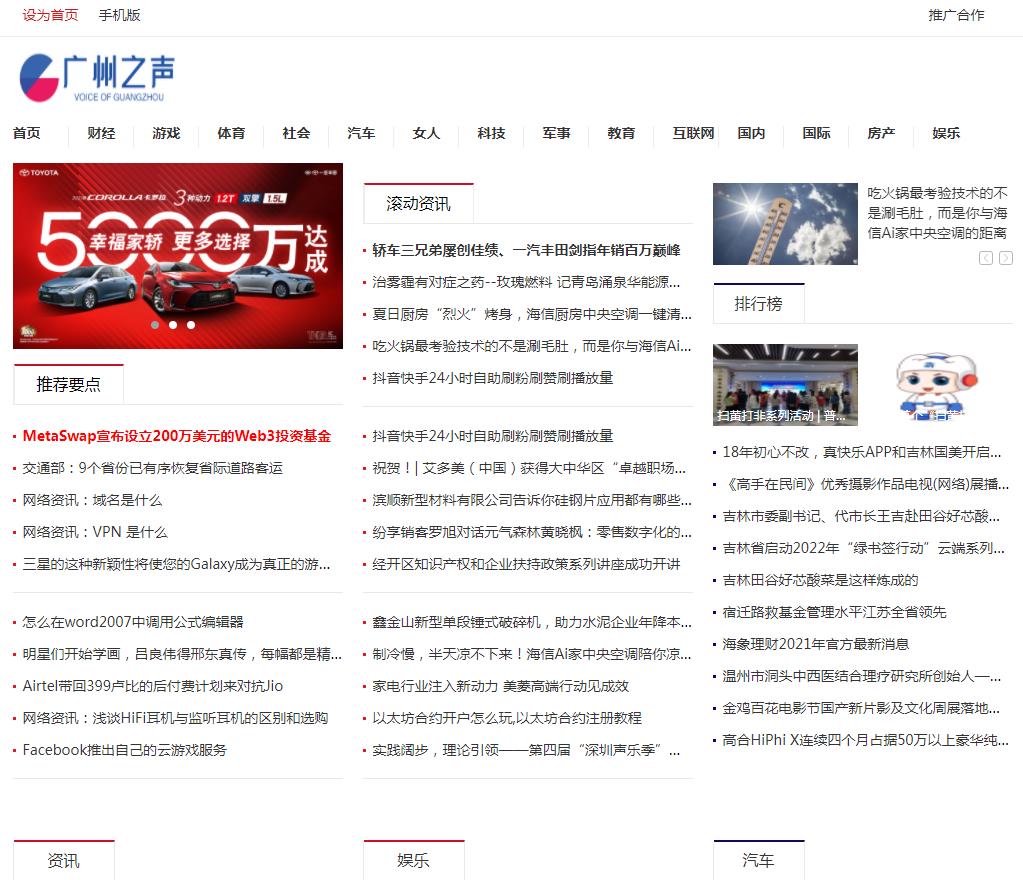Select the third carousel dot on Toyota banner
1023x880 pixels.
tap(191, 325)
